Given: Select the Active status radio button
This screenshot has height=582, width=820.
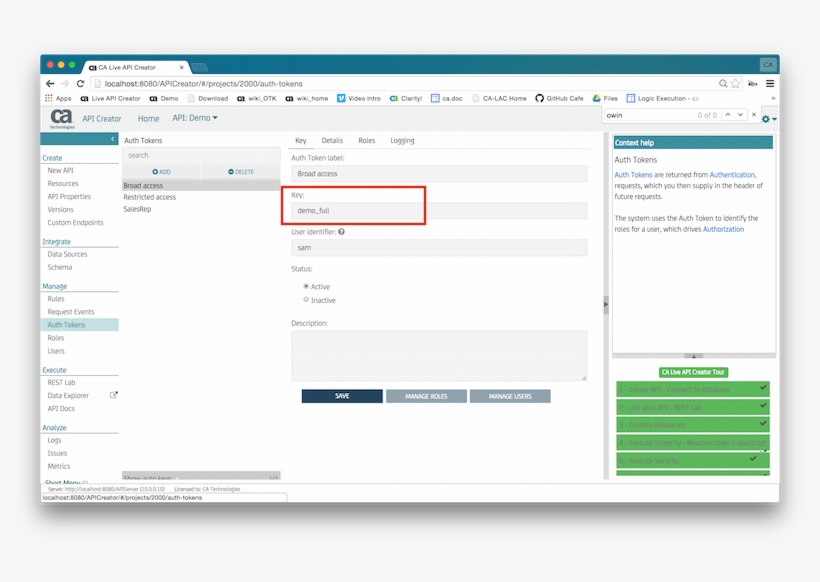Looking at the screenshot, I should point(306,286).
